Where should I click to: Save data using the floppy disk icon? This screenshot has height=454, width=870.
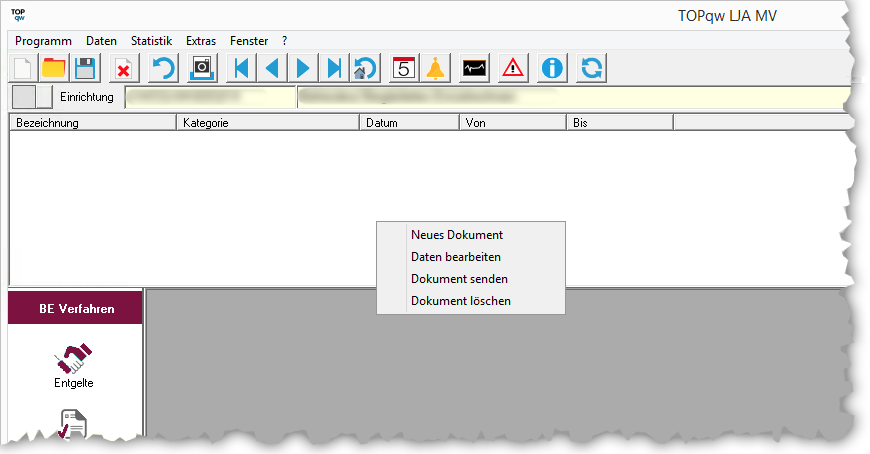point(85,68)
